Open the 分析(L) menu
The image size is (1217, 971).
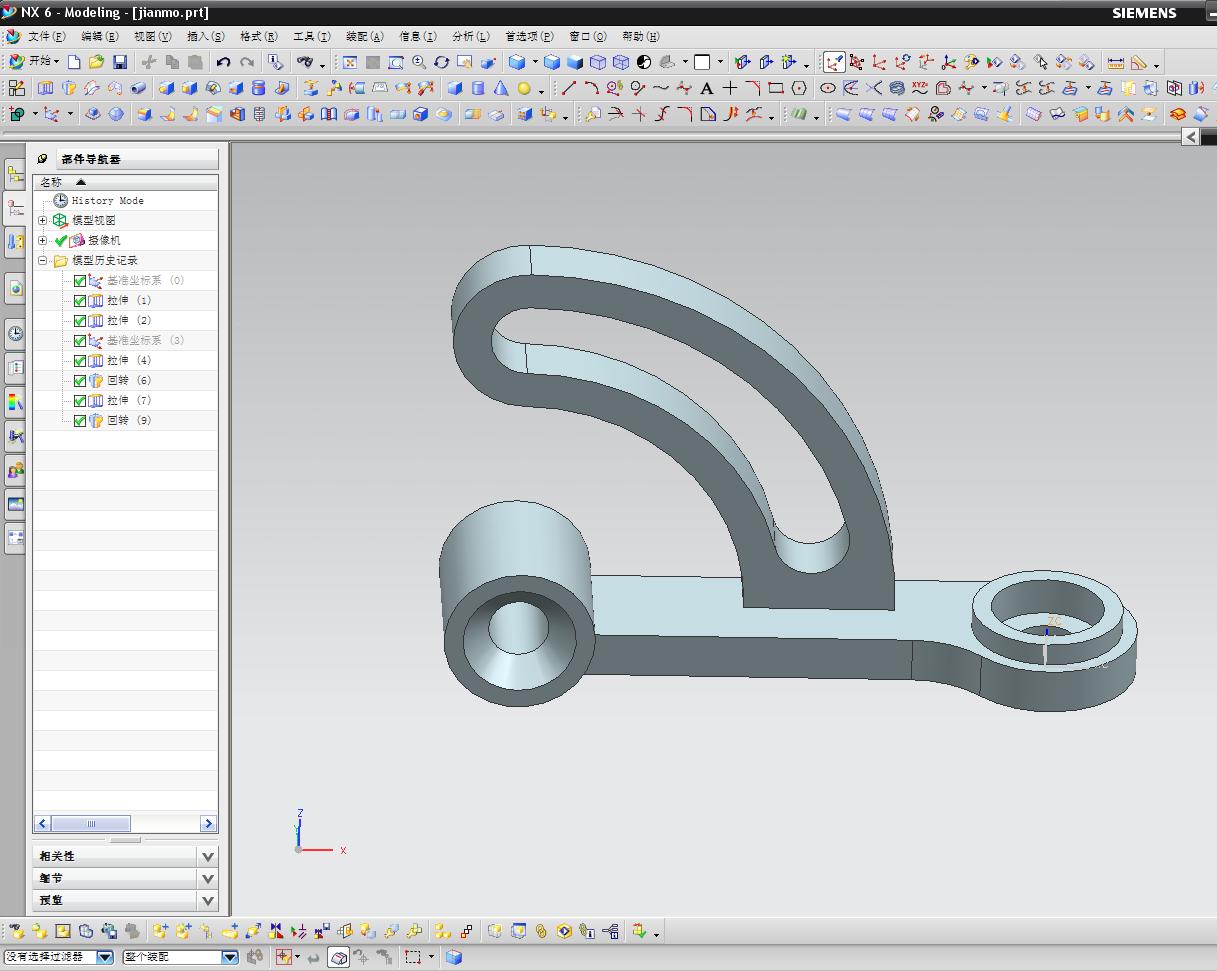click(470, 36)
